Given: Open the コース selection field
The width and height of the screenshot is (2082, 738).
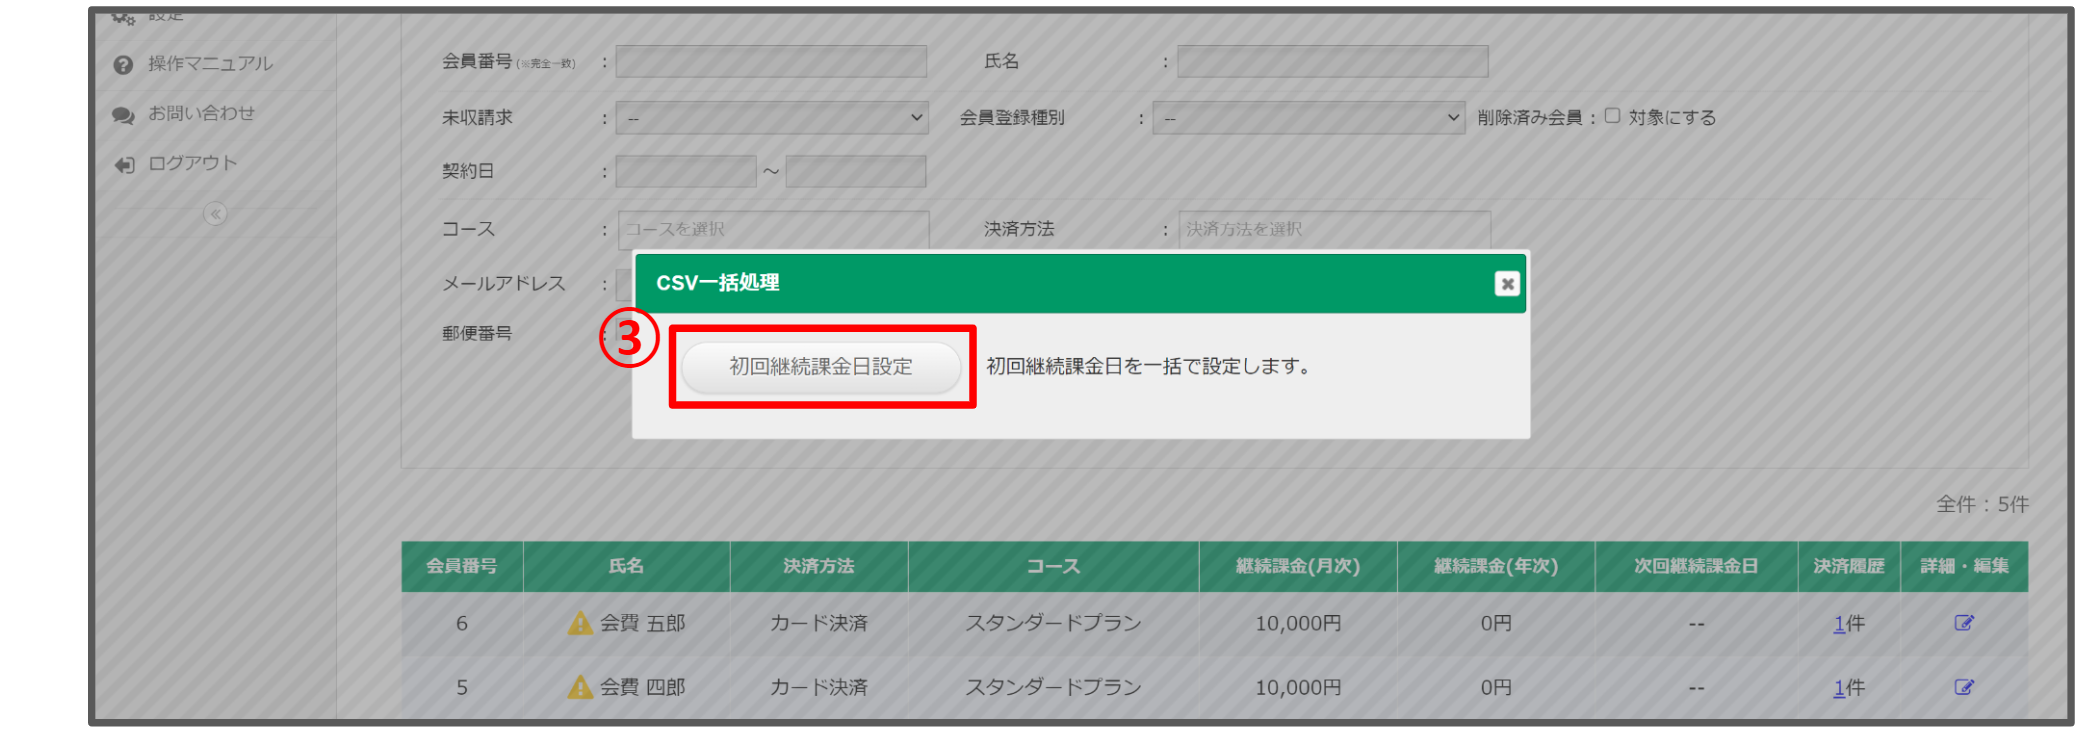Looking at the screenshot, I should (773, 229).
